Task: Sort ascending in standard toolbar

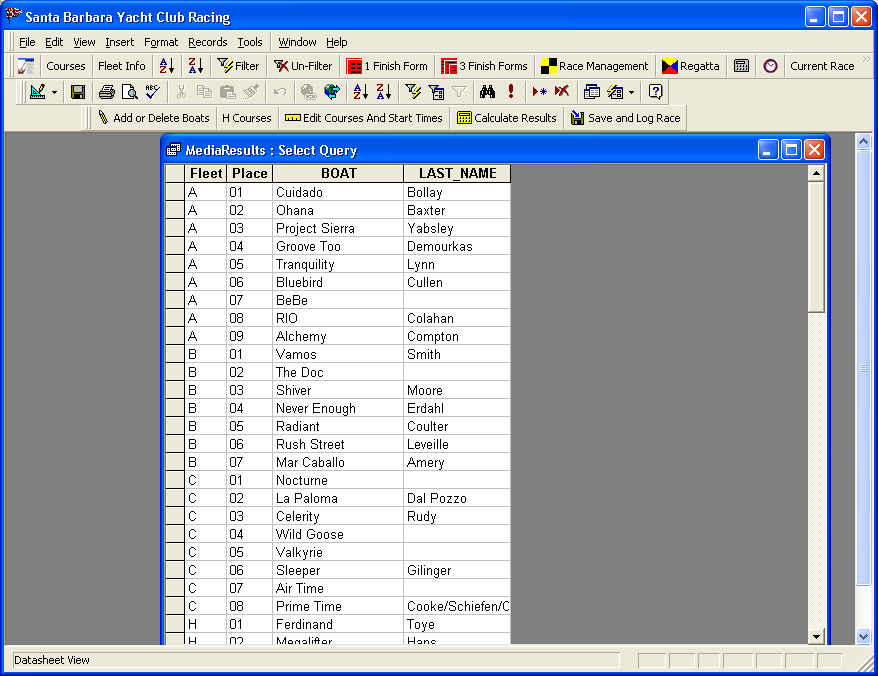Action: pyautogui.click(x=361, y=92)
